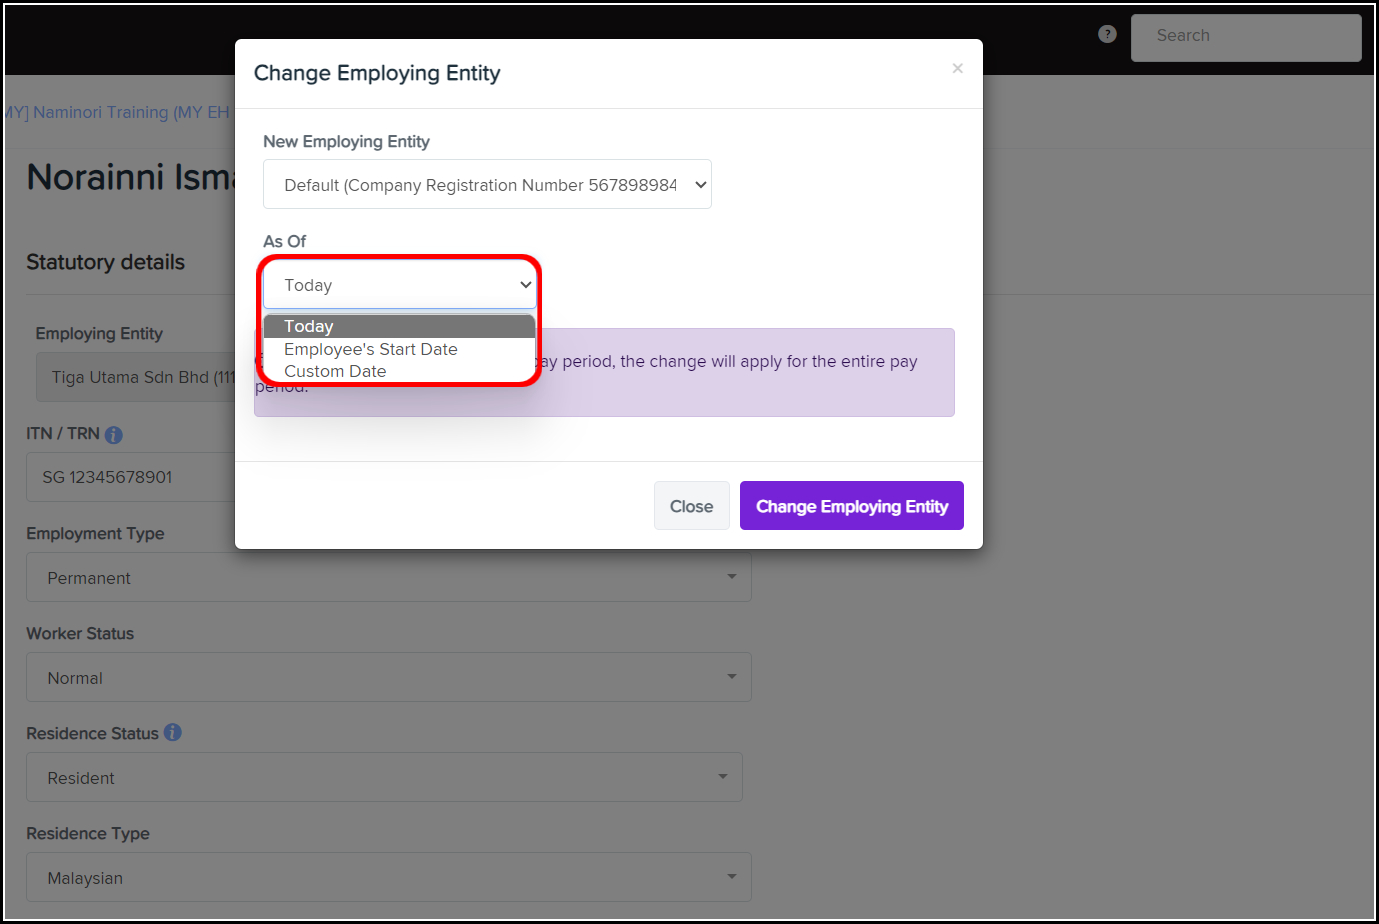Close the dialog with the X icon

click(957, 68)
